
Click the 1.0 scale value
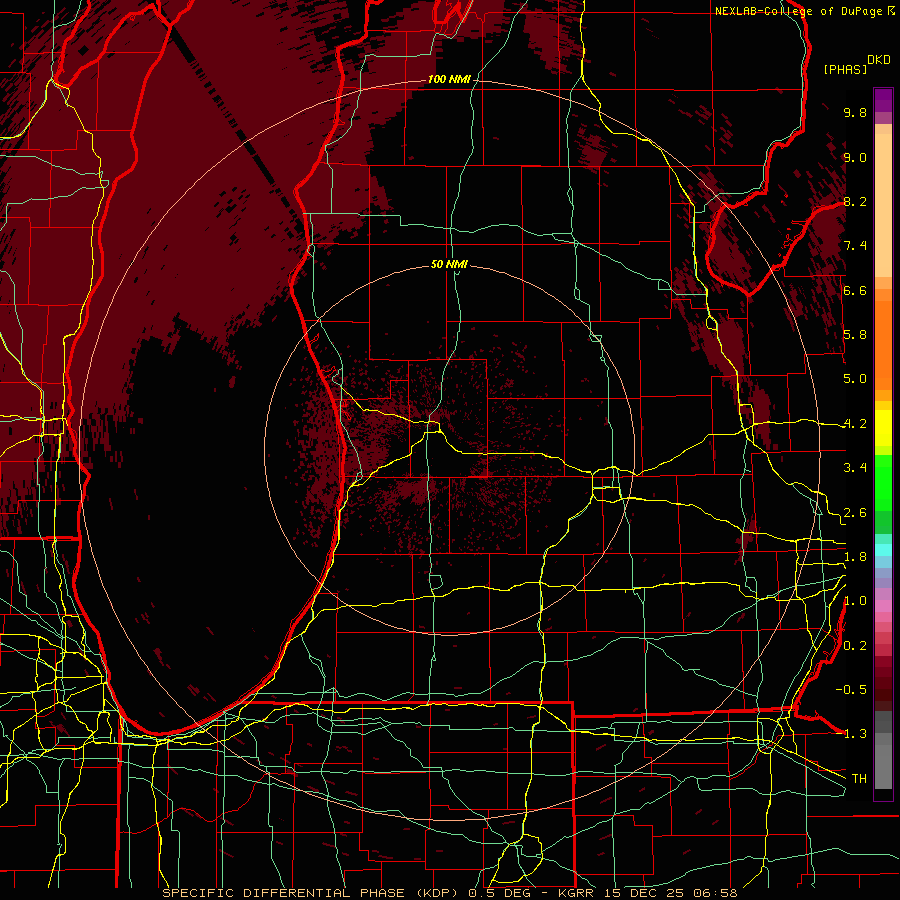tap(855, 601)
